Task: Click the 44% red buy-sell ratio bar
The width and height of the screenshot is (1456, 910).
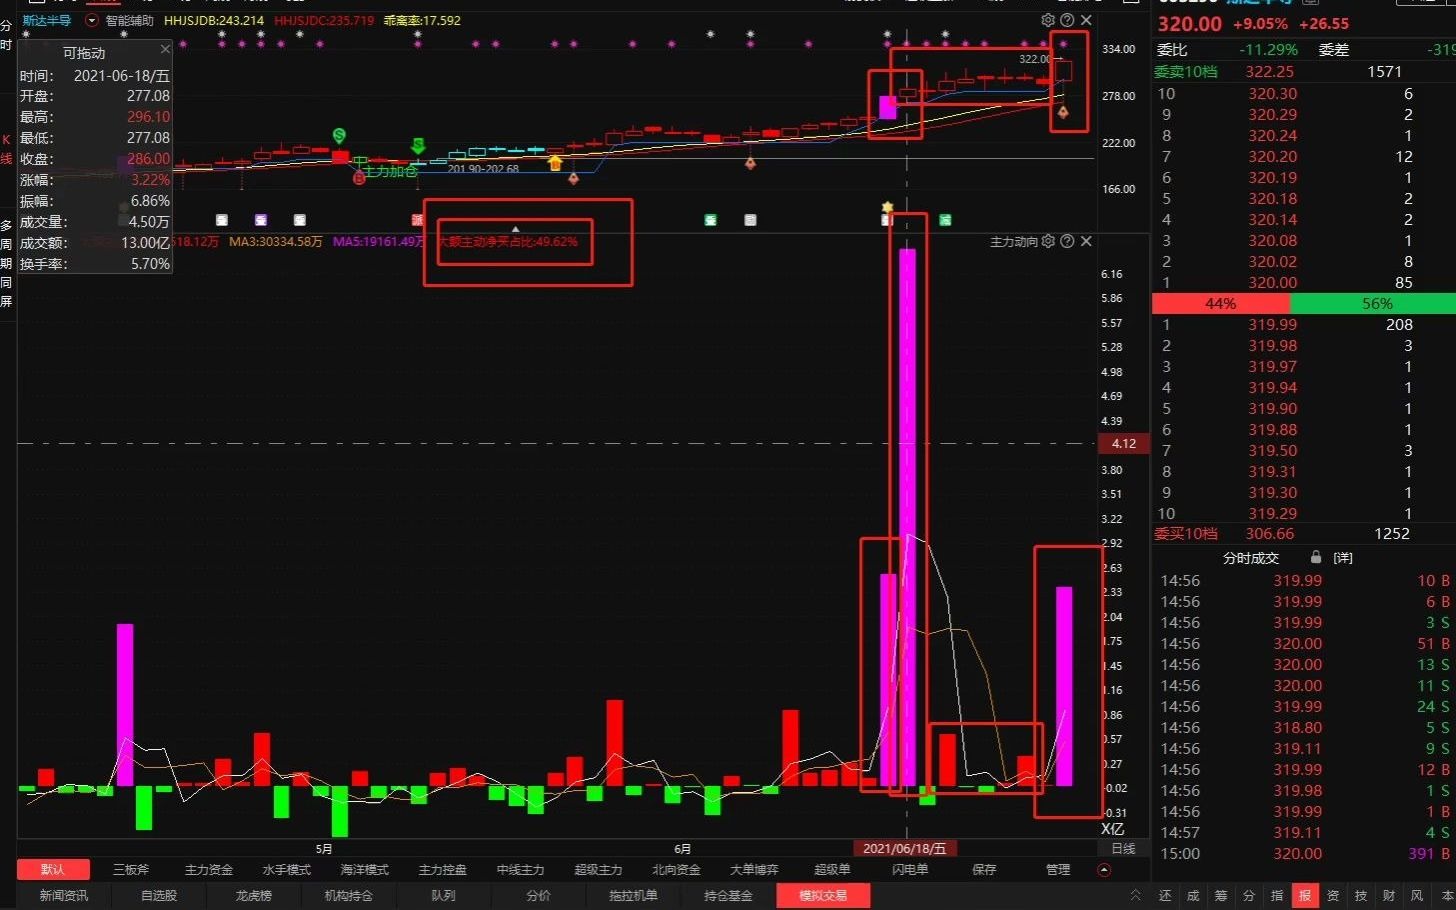Action: pyautogui.click(x=1220, y=303)
